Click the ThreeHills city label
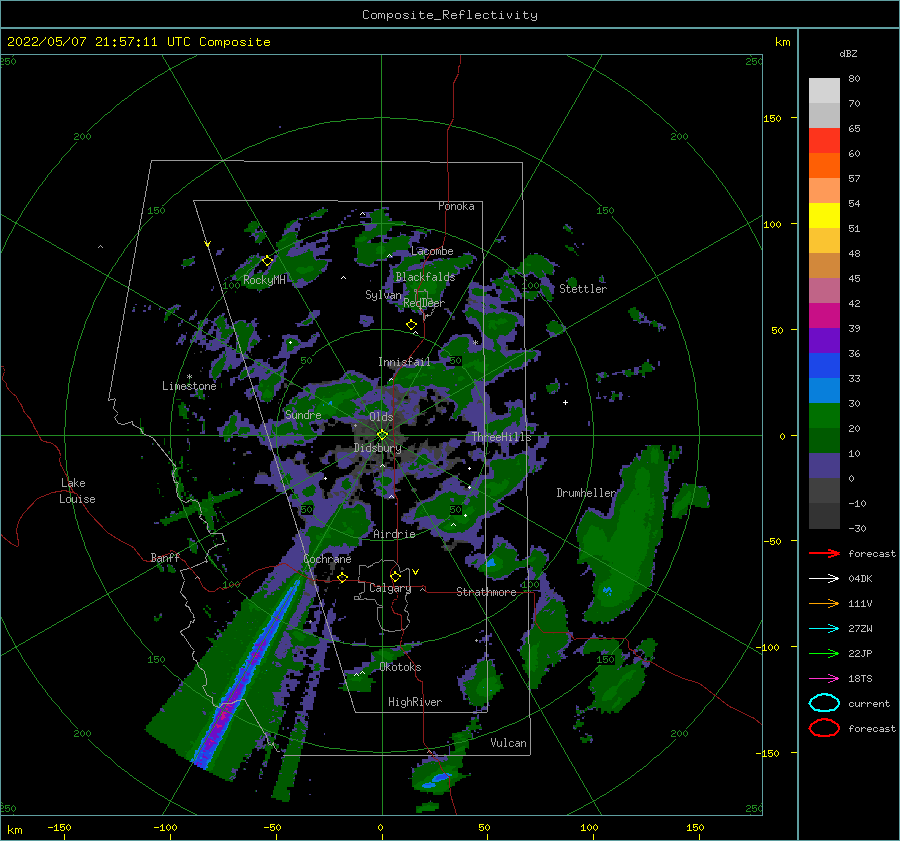Image resolution: width=900 pixels, height=841 pixels. coord(502,437)
